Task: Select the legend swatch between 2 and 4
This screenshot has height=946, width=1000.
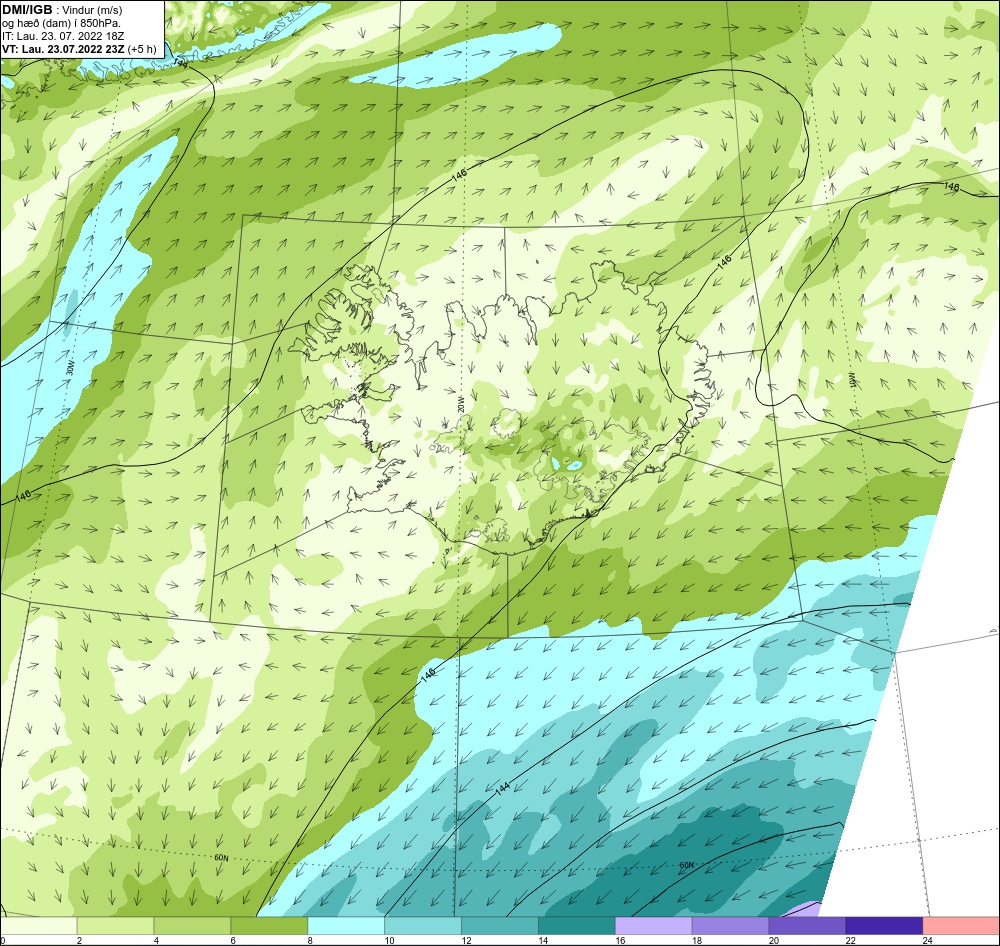Action: tap(115, 926)
